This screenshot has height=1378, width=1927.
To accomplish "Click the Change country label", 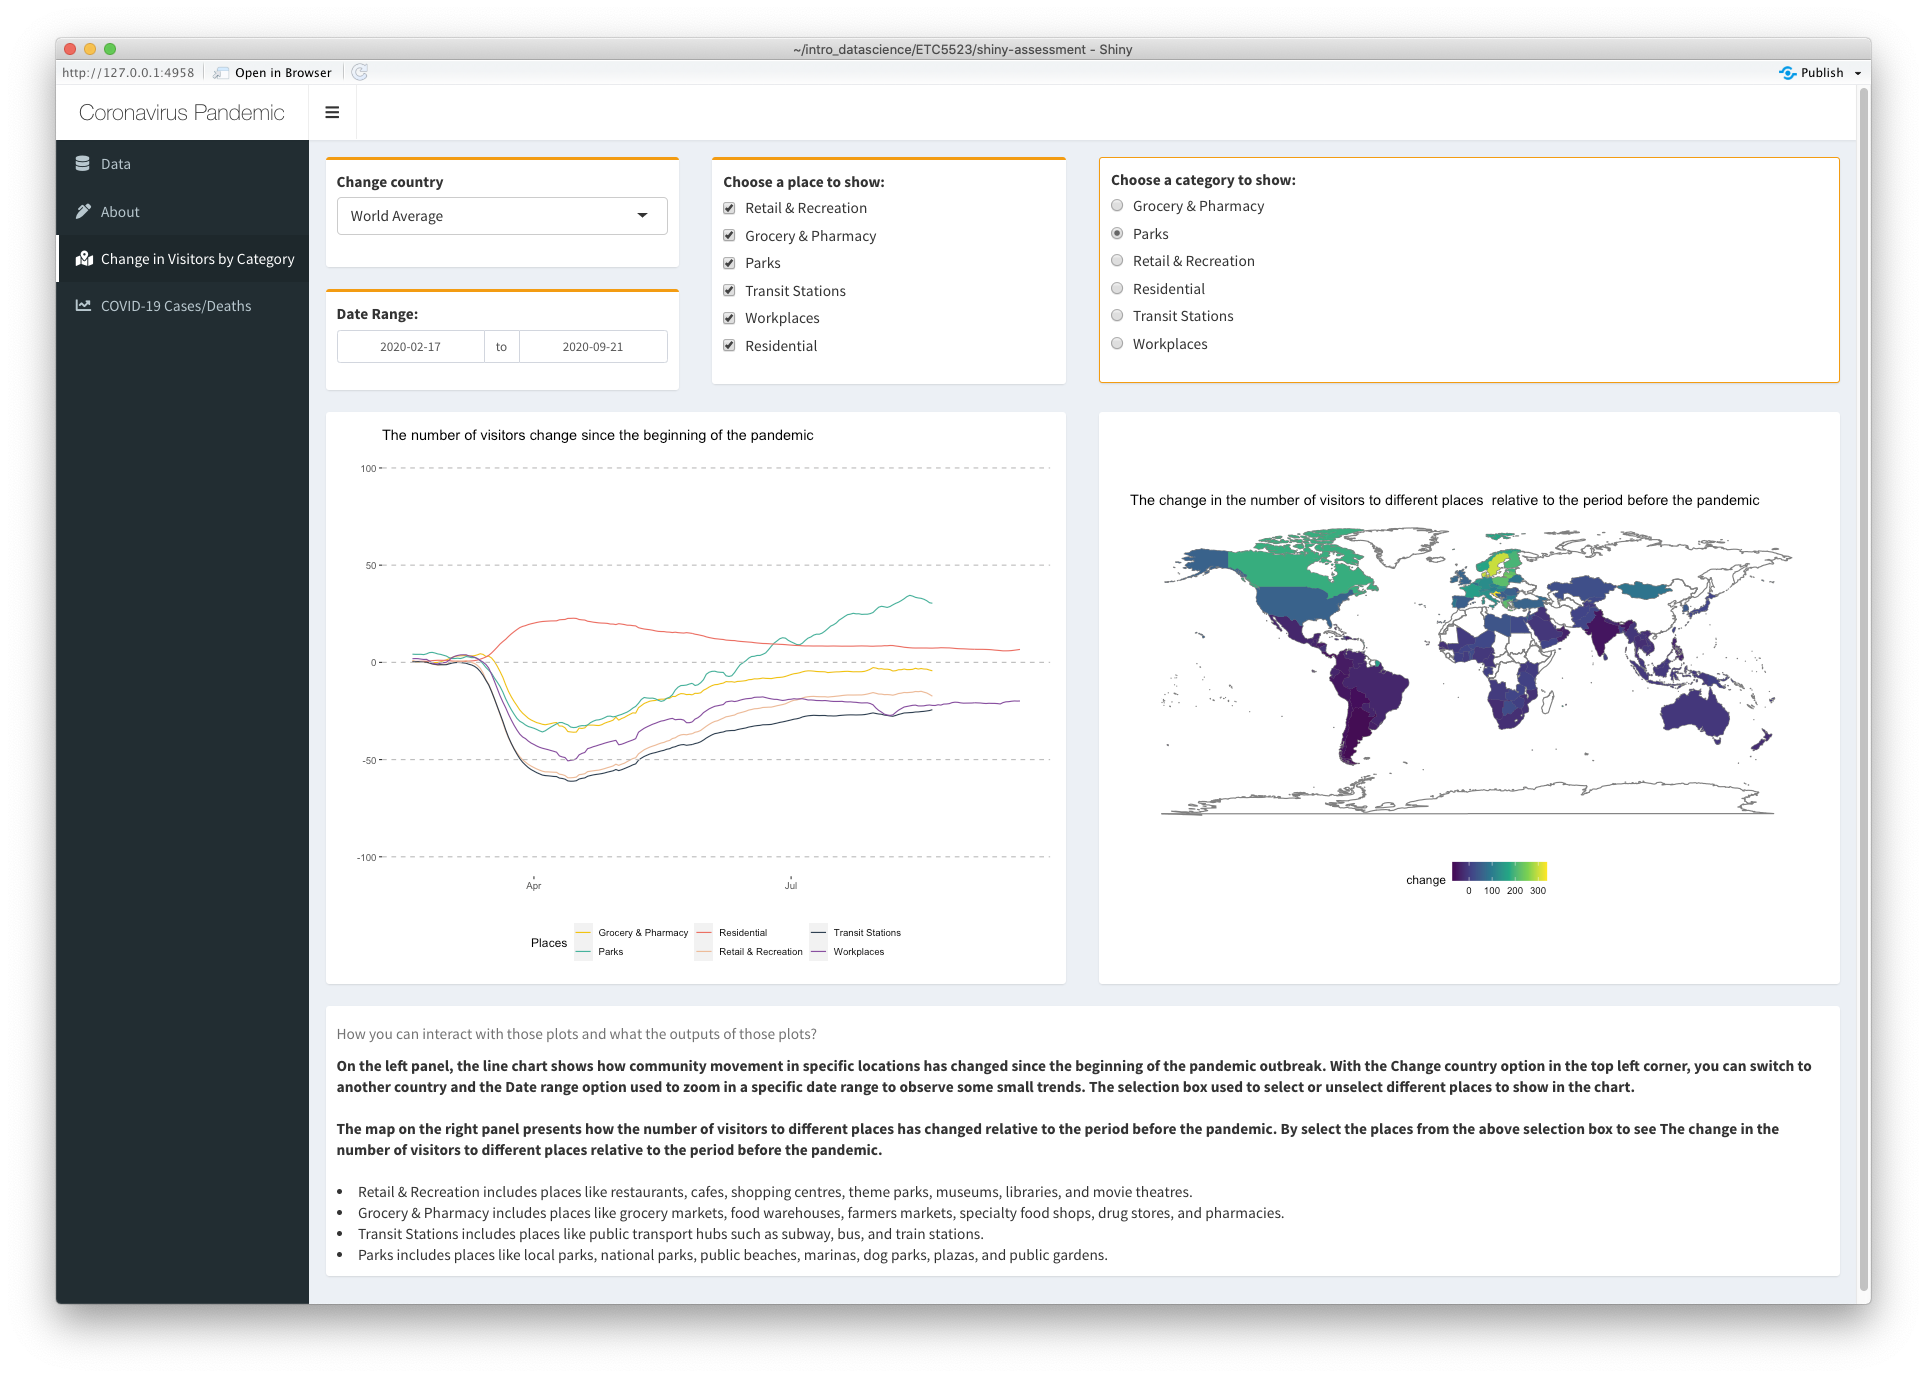I will pyautogui.click(x=390, y=182).
